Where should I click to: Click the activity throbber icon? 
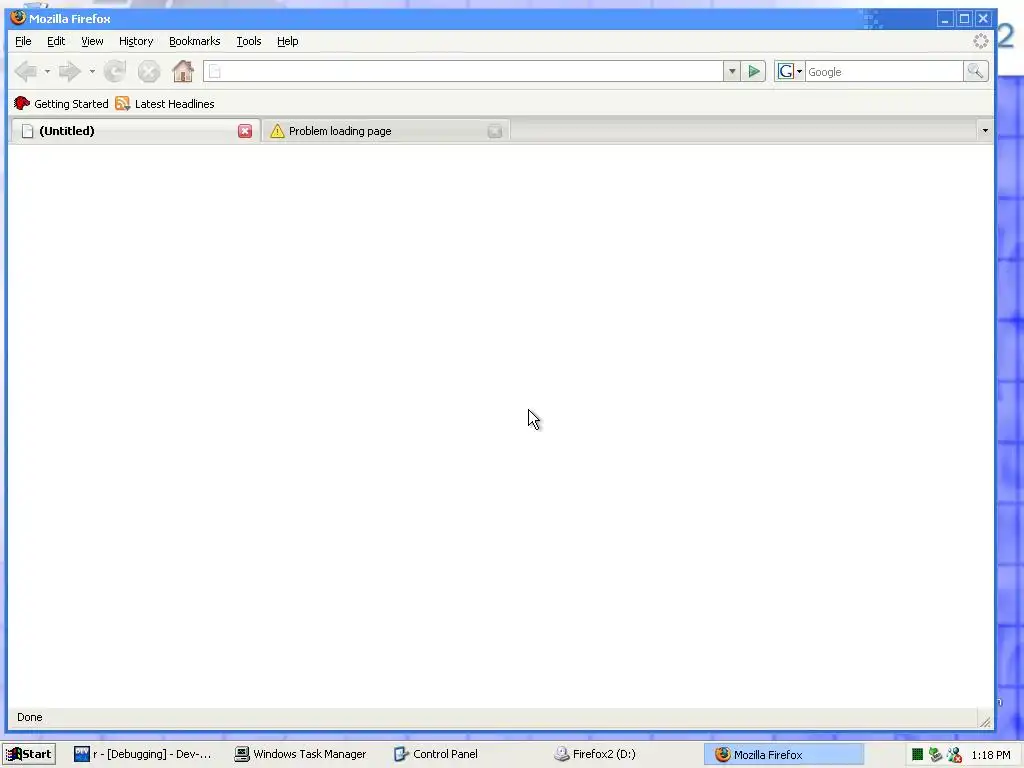pos(980,41)
